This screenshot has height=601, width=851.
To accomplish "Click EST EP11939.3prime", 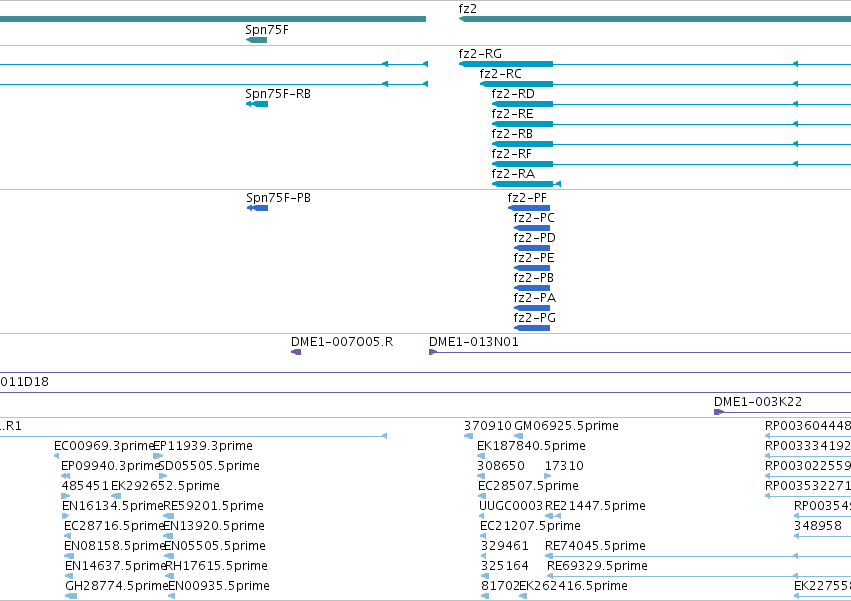I will (x=203, y=446).
